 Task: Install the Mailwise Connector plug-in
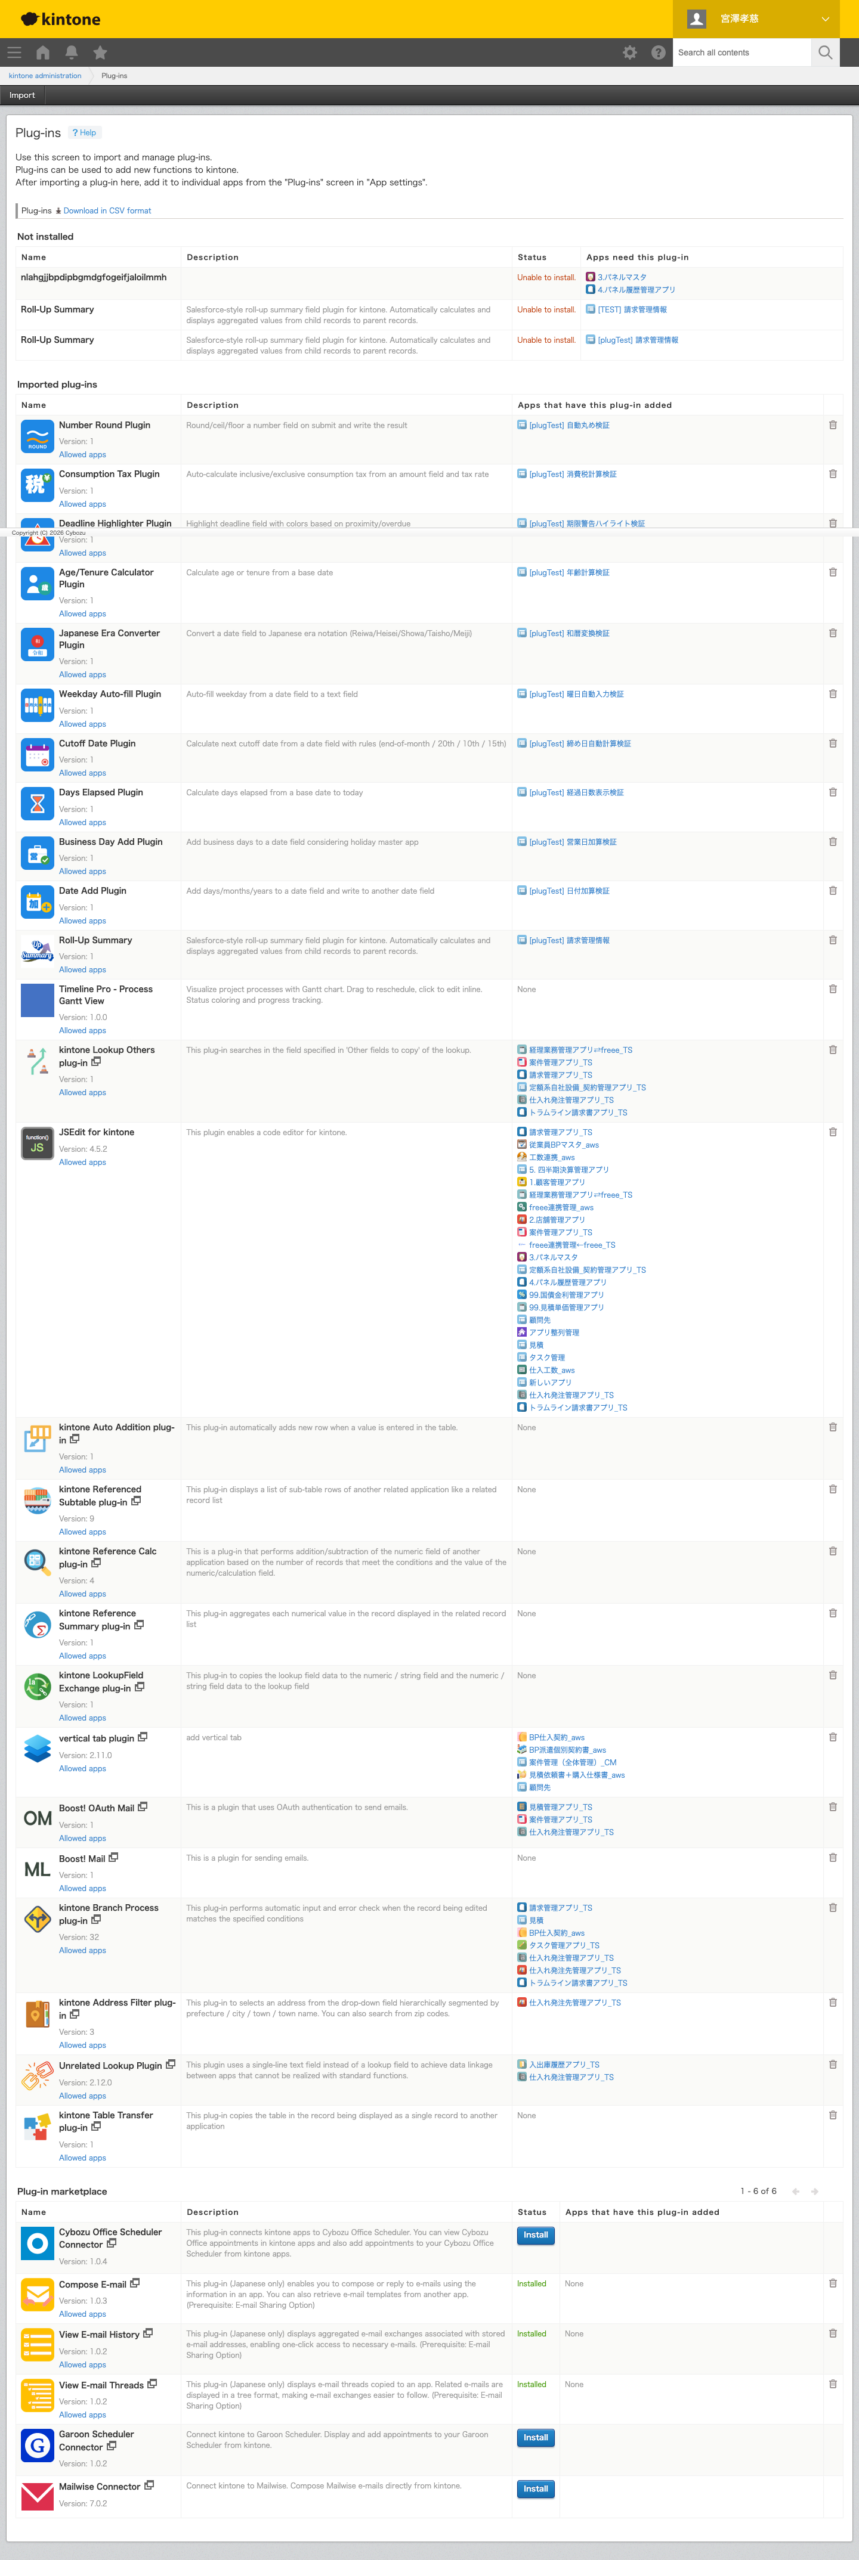click(x=535, y=2489)
